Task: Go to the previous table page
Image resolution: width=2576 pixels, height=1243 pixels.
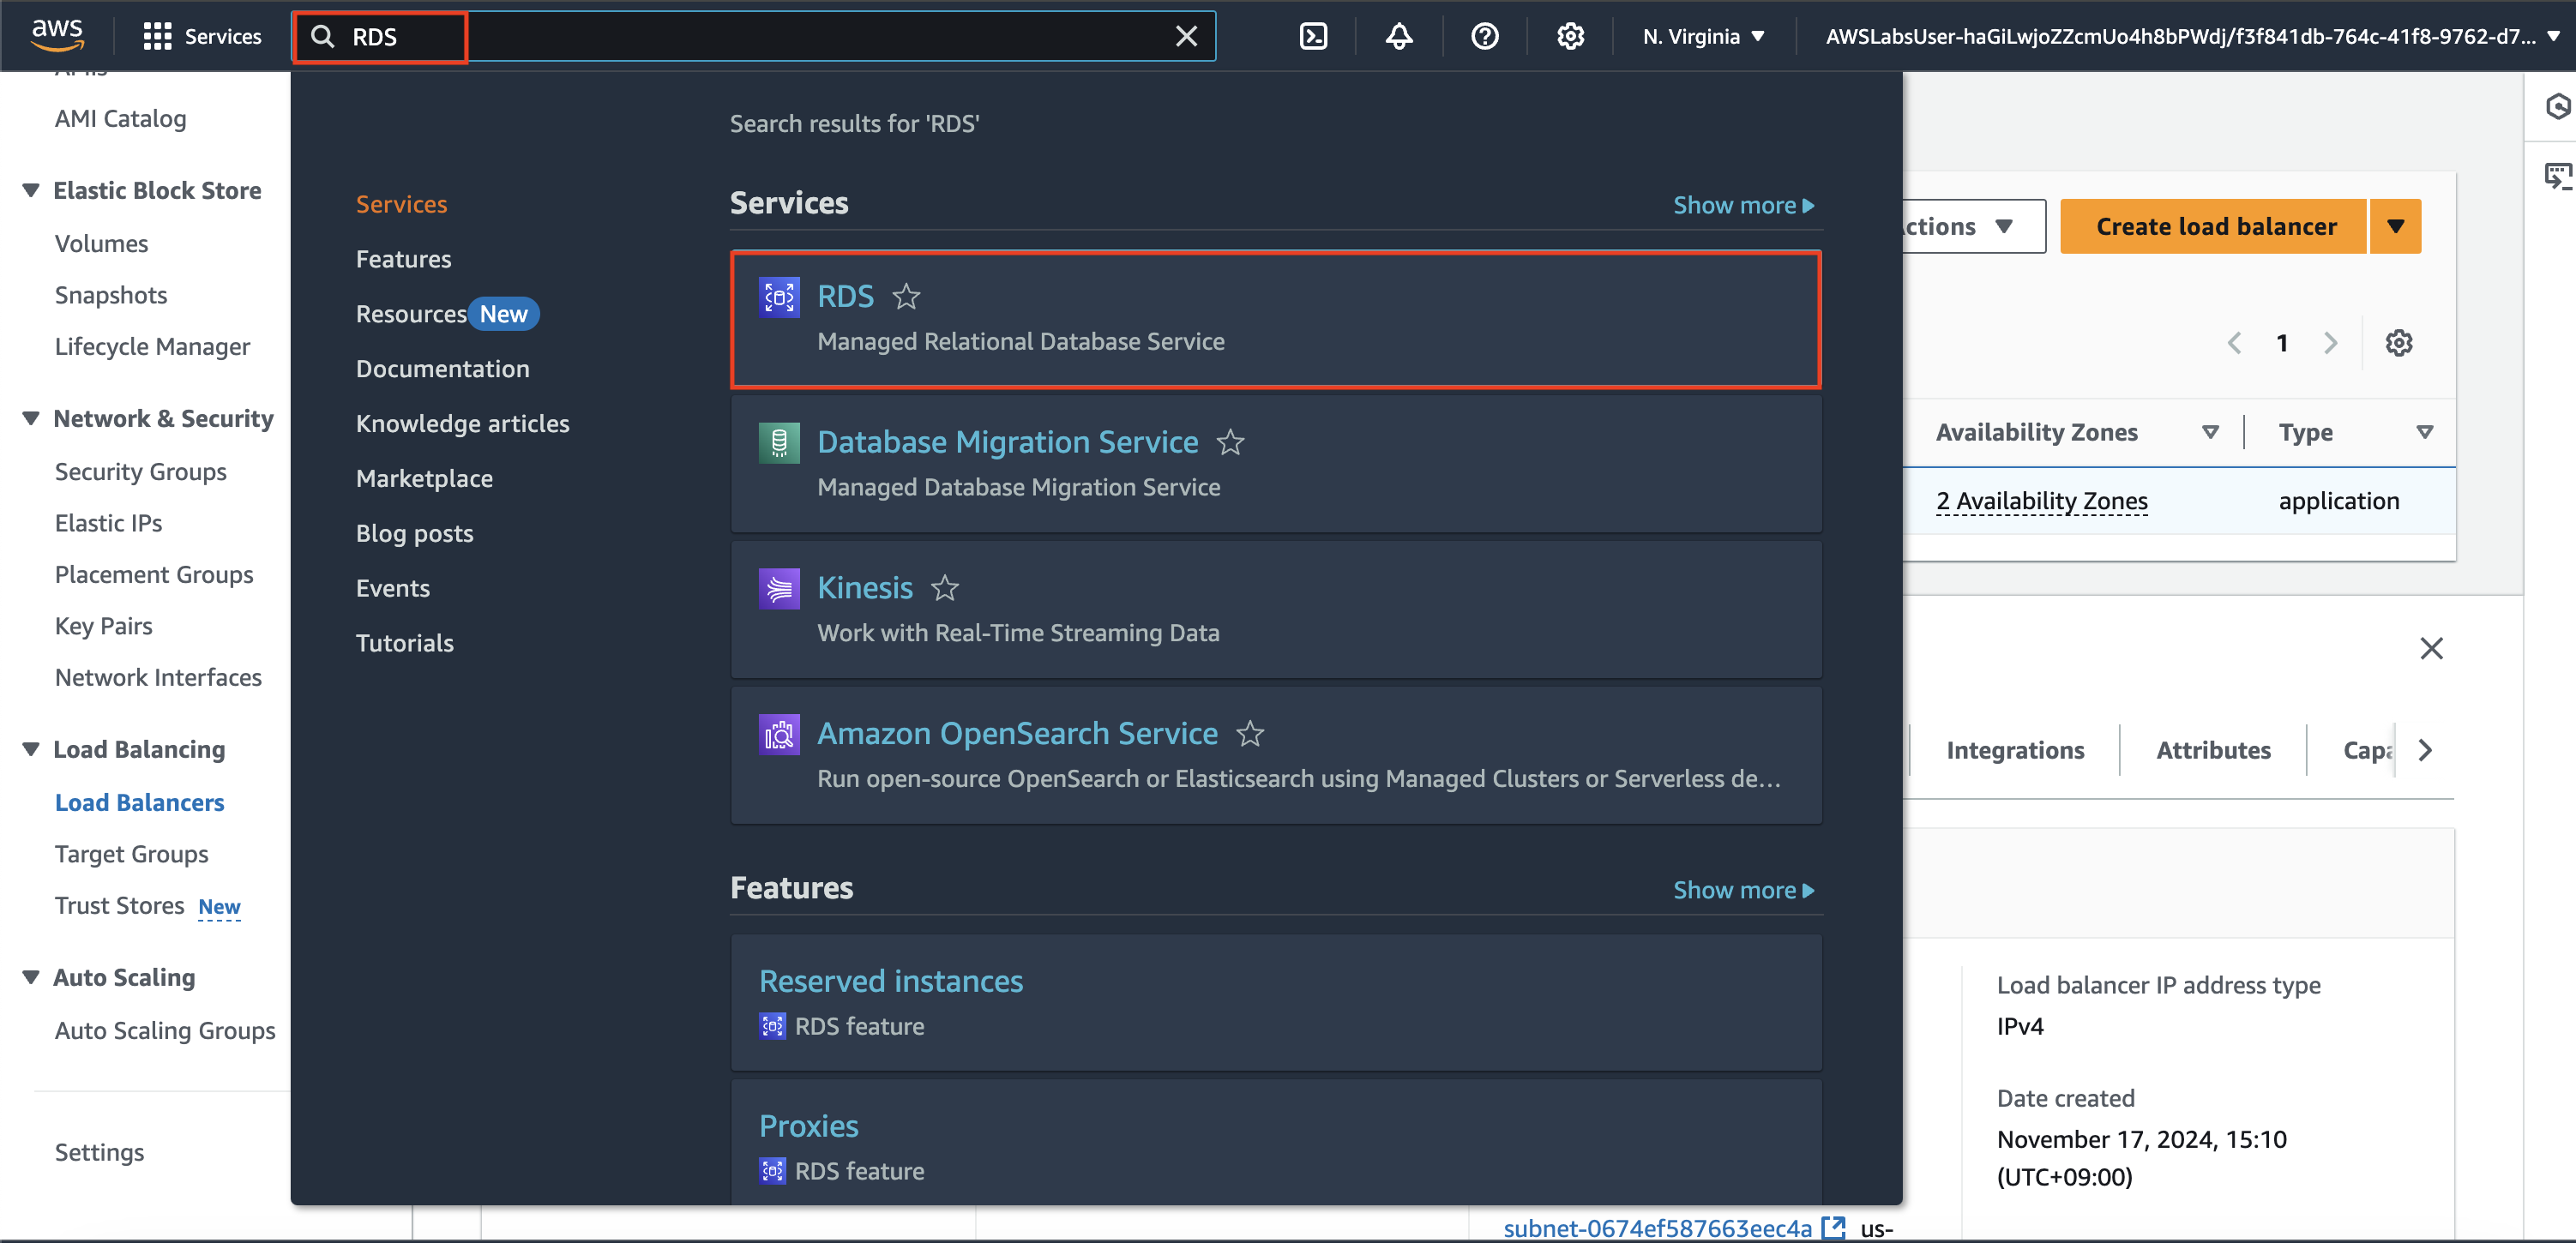Action: coord(2235,343)
